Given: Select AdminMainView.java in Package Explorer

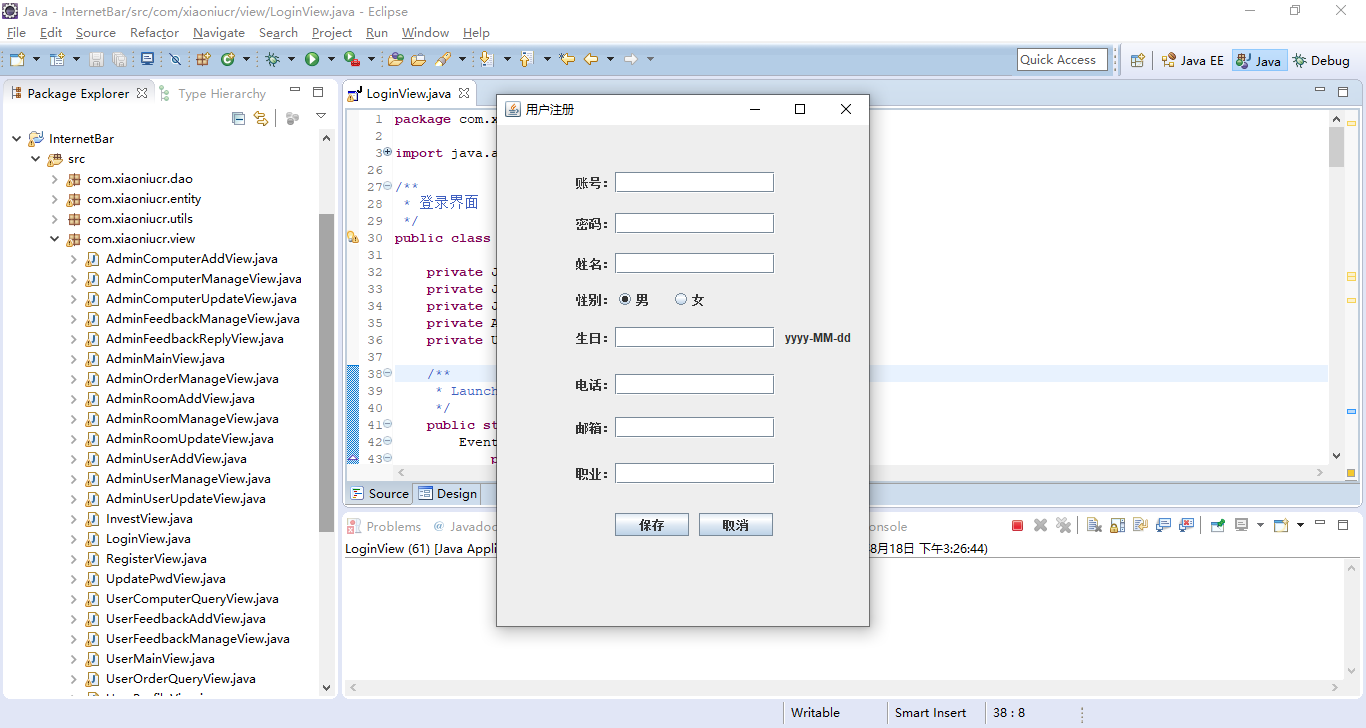Looking at the screenshot, I should [x=165, y=359].
